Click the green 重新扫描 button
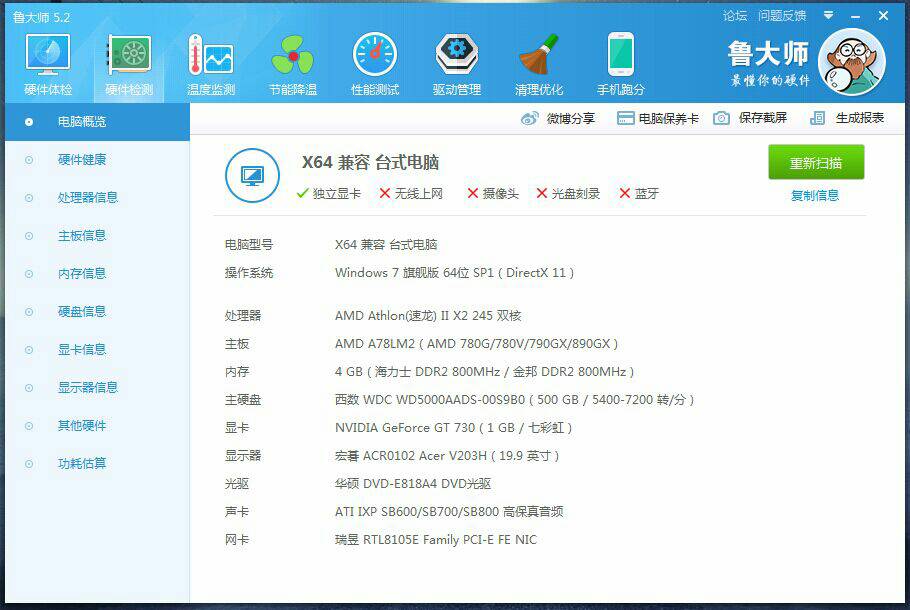Viewport: 910px width, 610px height. (816, 163)
